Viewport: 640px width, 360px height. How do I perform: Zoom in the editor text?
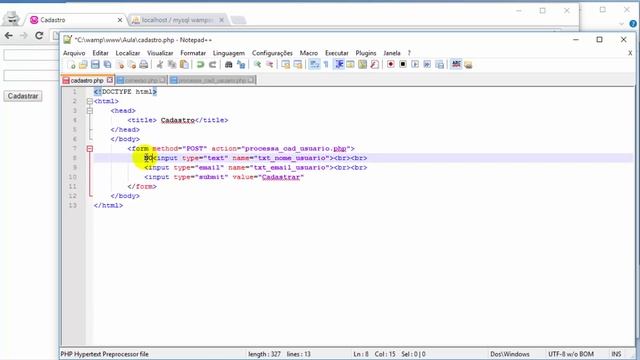pos(257,64)
